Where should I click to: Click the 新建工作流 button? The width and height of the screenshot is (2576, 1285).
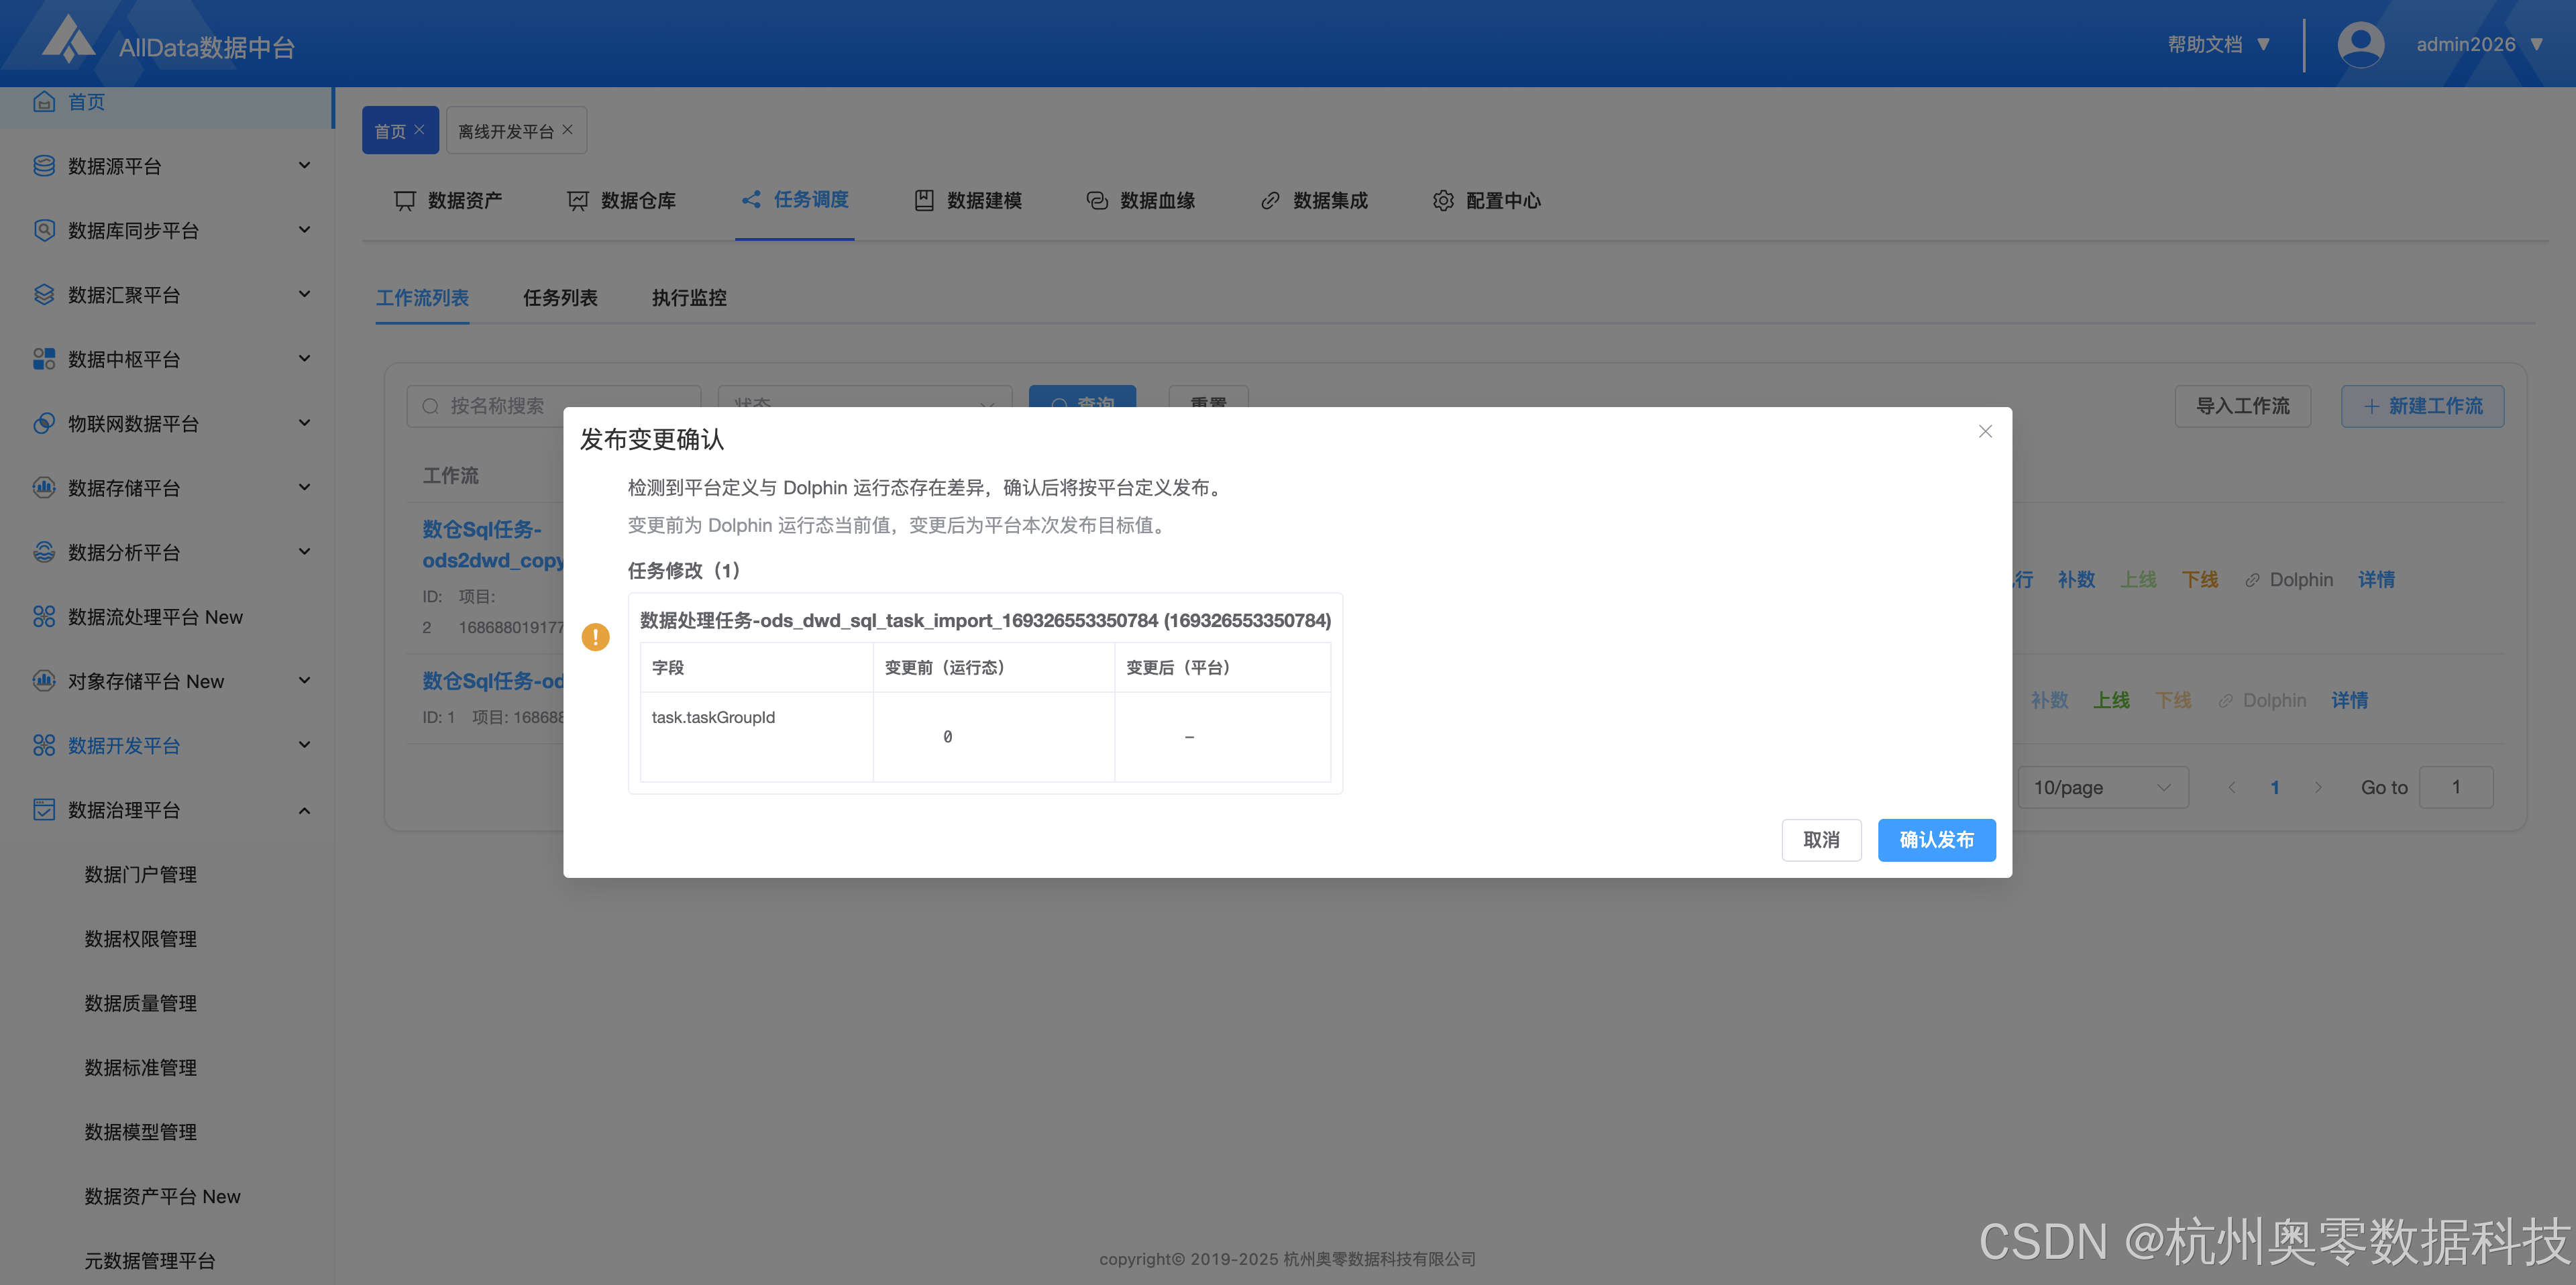(x=2422, y=406)
